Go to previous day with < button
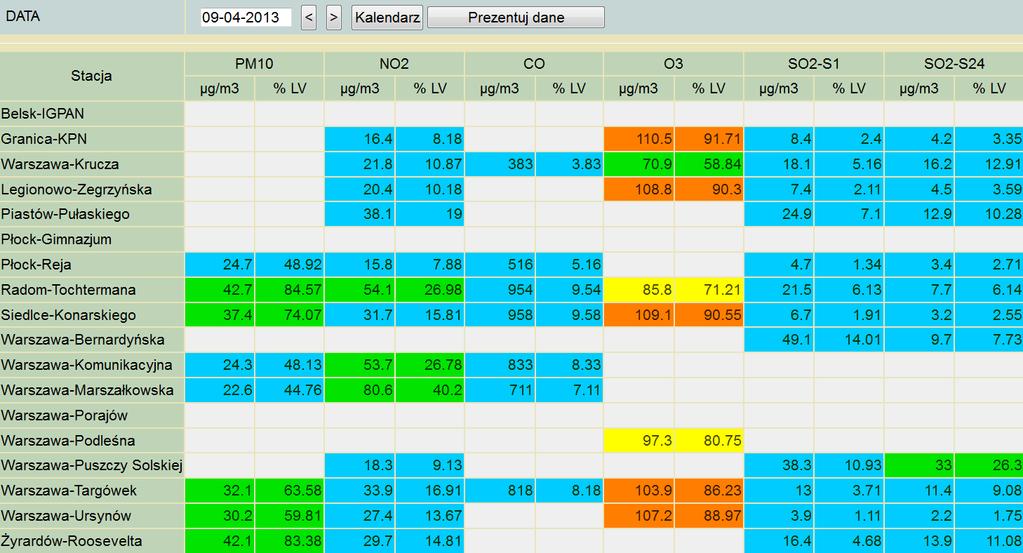The width and height of the screenshot is (1023, 553). point(309,18)
